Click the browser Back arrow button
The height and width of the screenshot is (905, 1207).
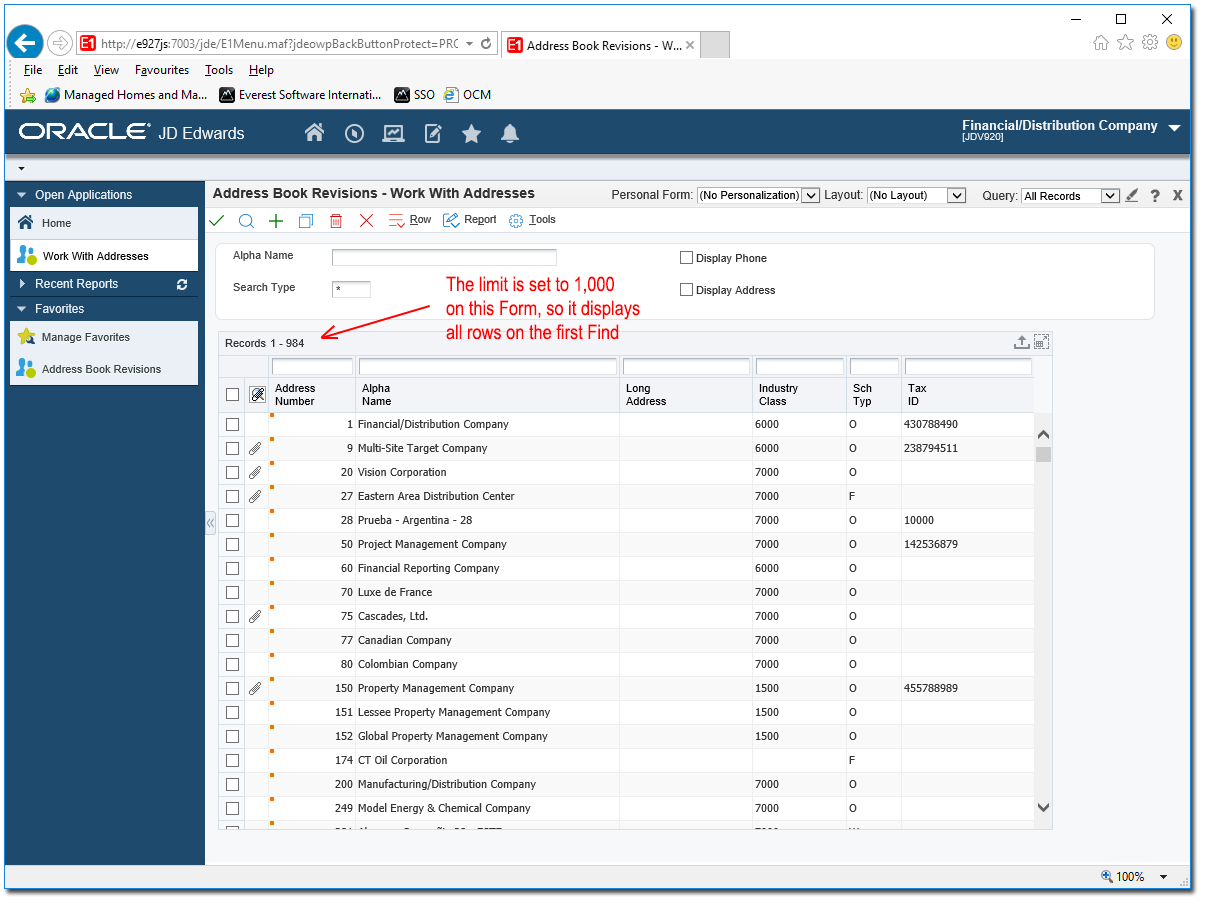pos(25,43)
